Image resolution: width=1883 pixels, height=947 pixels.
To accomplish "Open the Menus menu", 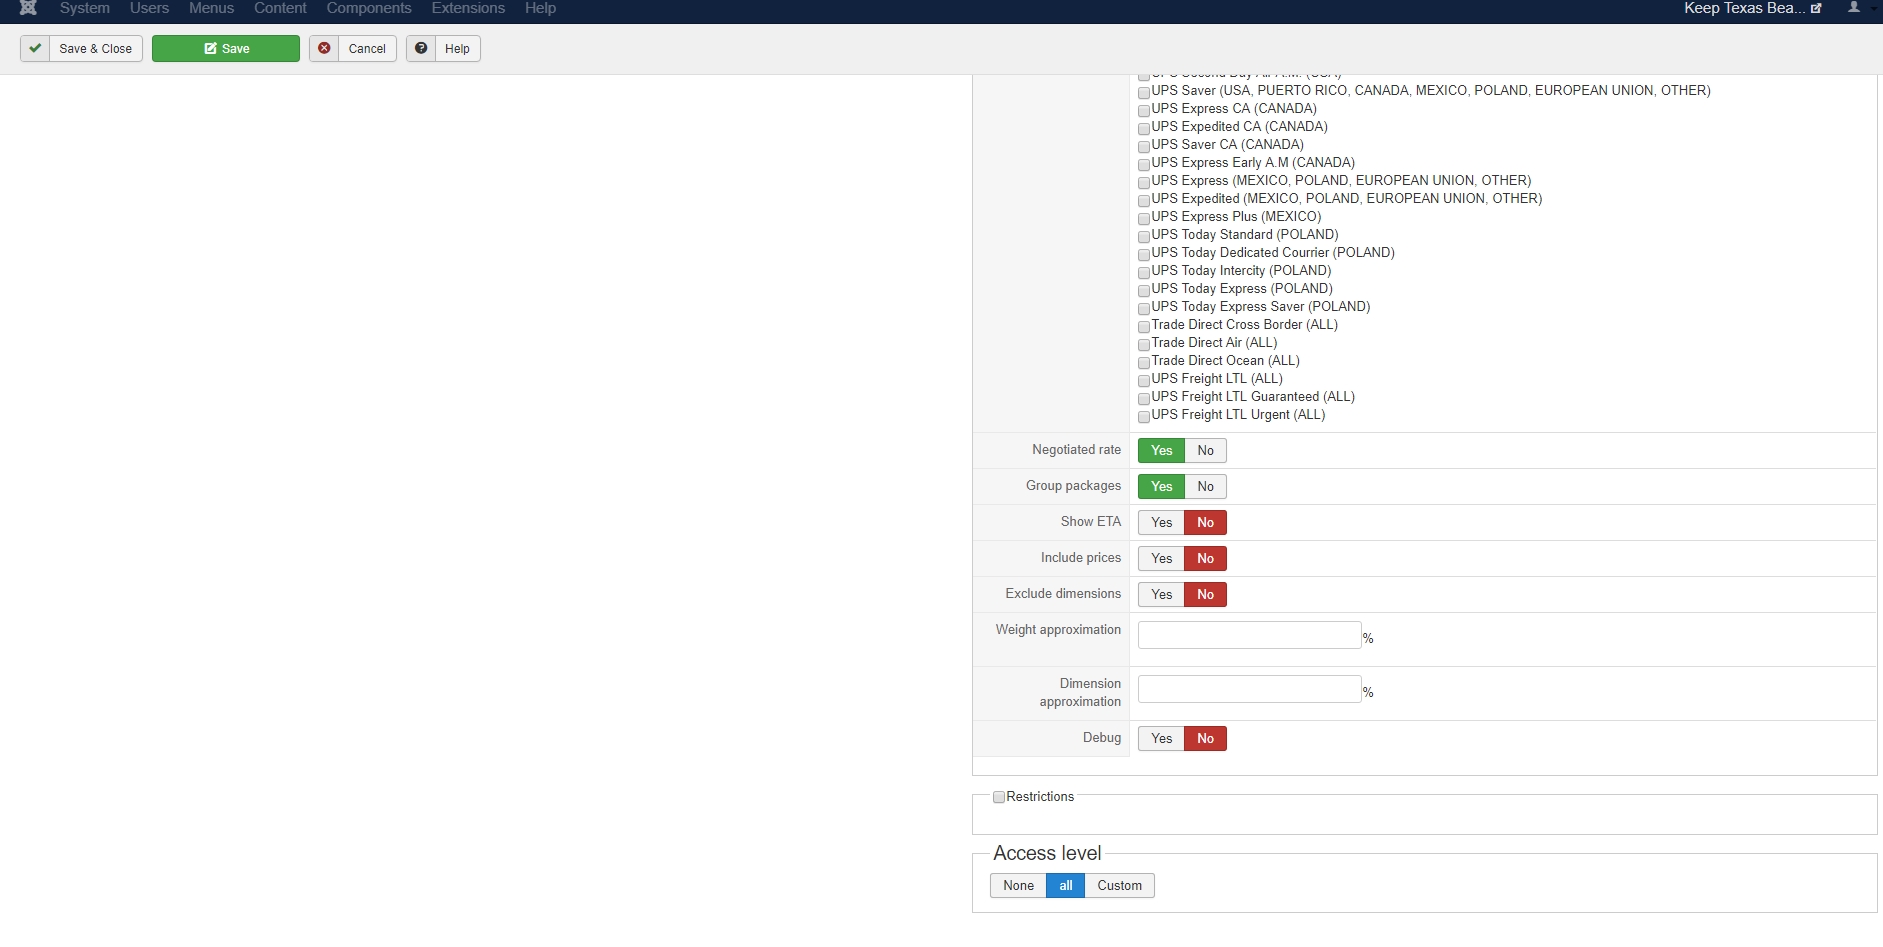I will (x=211, y=8).
